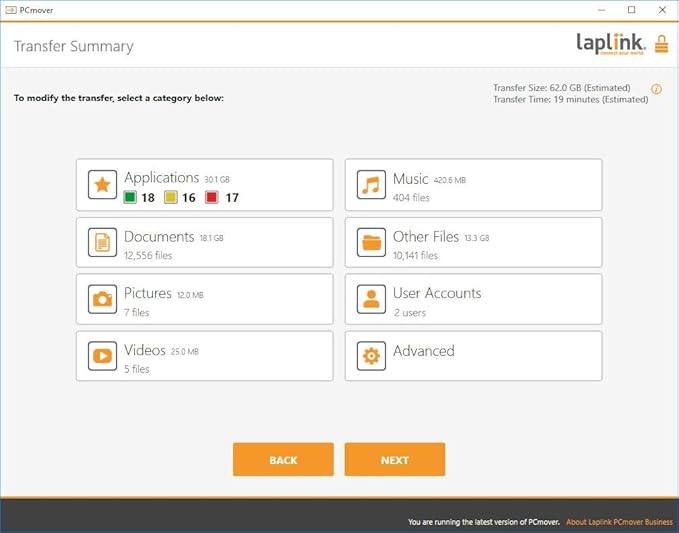Click the 5 files text
Image resolution: width=679 pixels, height=533 pixels.
137,369
